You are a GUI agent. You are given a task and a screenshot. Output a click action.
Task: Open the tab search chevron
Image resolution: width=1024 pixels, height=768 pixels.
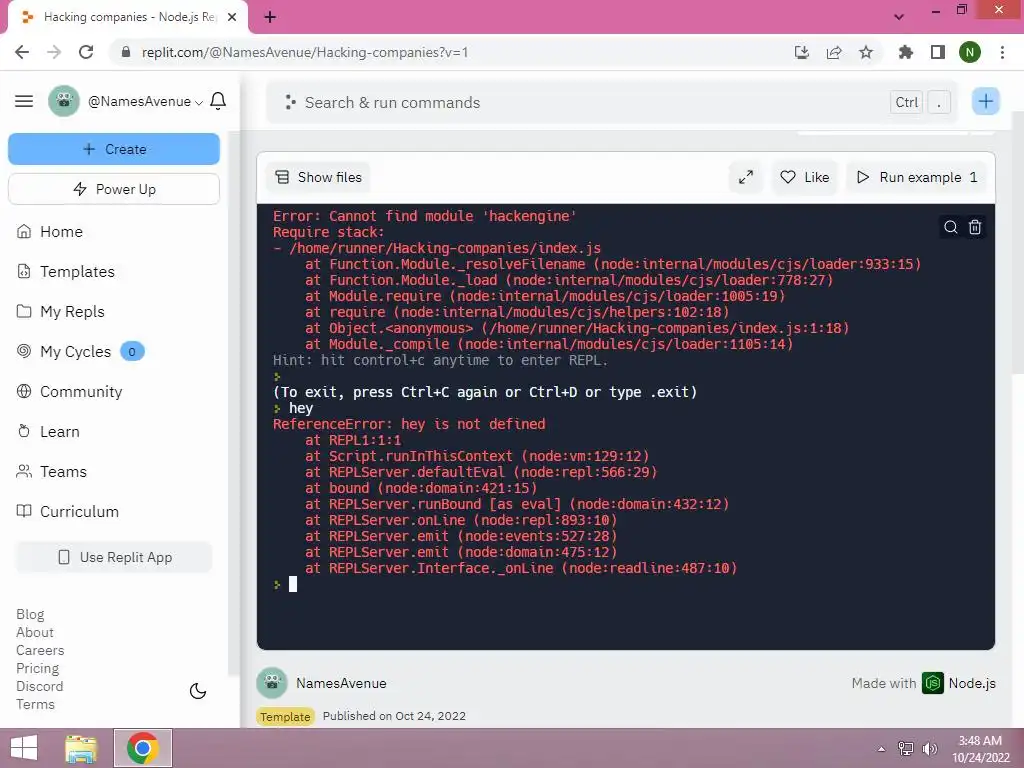[899, 17]
